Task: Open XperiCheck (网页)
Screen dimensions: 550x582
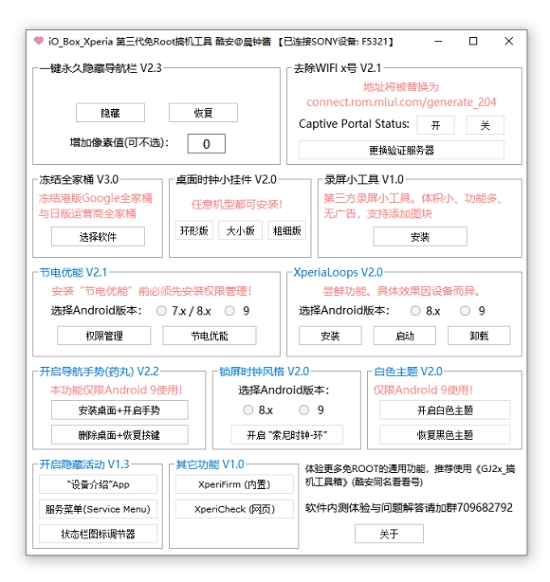Action: pyautogui.click(x=234, y=509)
